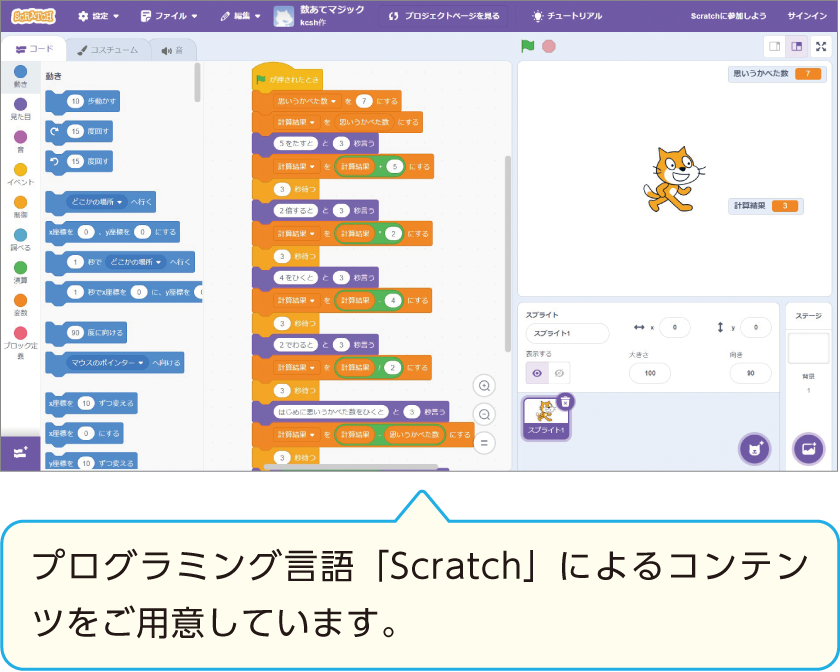
Task: Expand the ファイル file menu
Action: [169, 16]
